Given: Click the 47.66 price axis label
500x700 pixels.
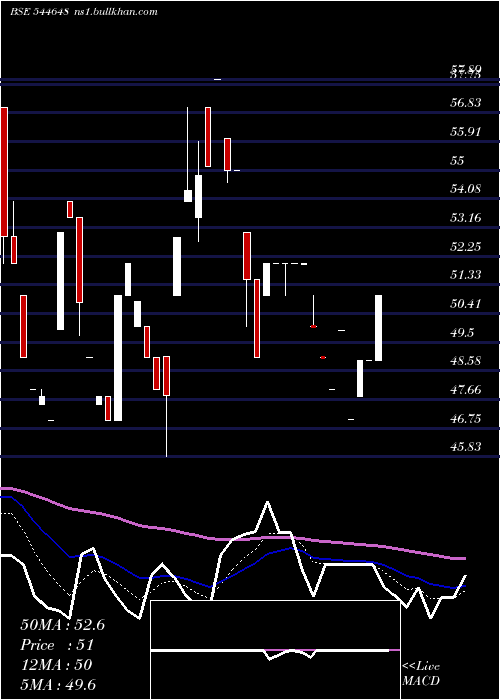Looking at the screenshot, I should tap(466, 390).
